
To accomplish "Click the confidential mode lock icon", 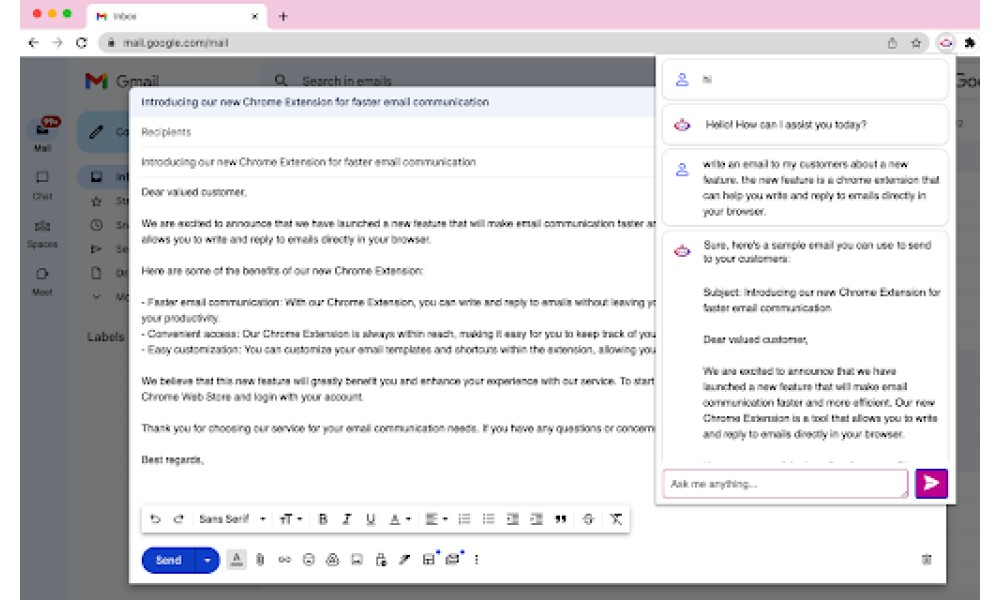I will click(x=381, y=560).
